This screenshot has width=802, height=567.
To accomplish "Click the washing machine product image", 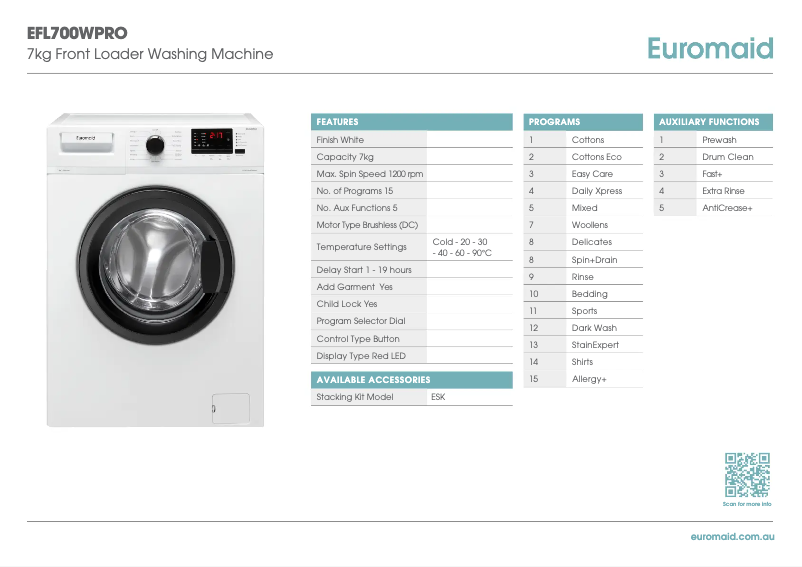I will pyautogui.click(x=155, y=270).
